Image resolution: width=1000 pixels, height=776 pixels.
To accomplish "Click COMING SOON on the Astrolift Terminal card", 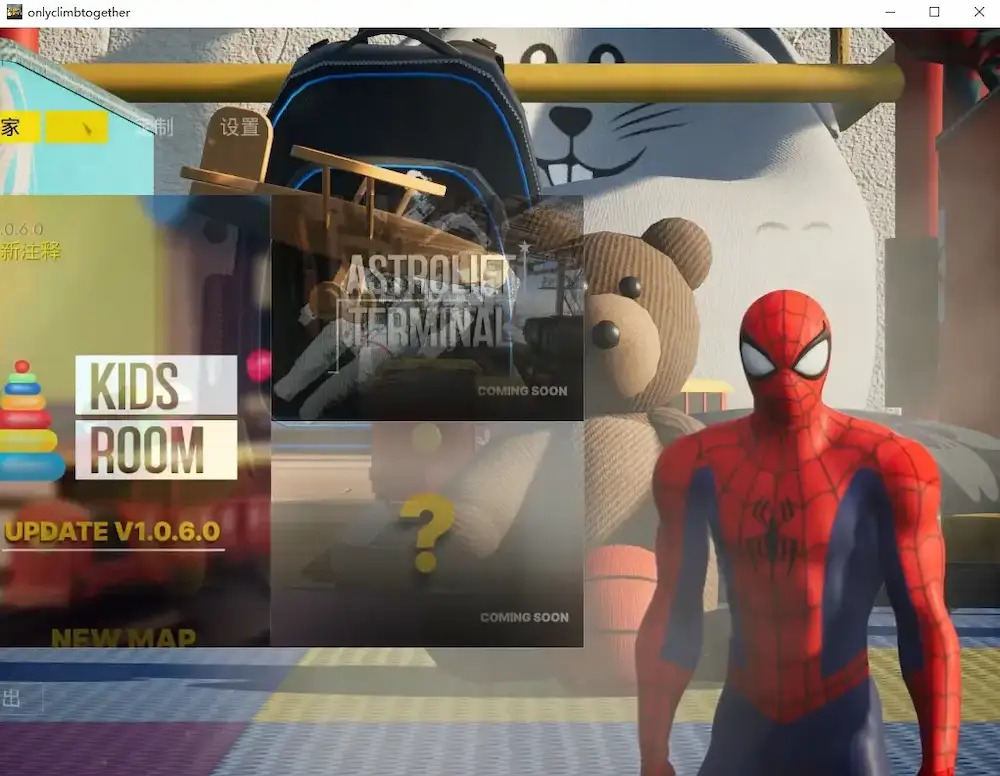I will (x=522, y=391).
